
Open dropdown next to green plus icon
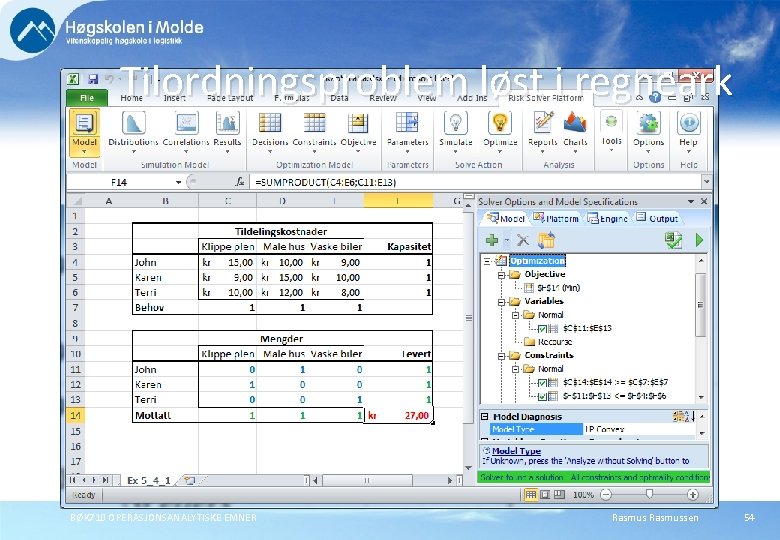click(x=506, y=241)
